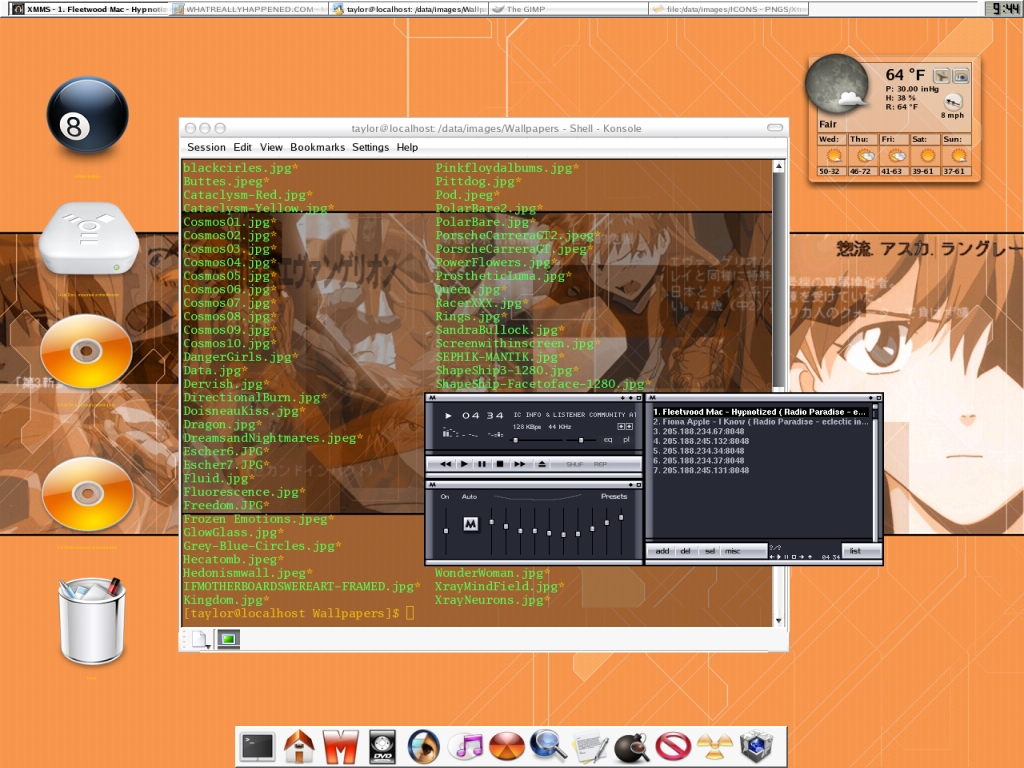
Task: Click the XMMS pause button
Action: point(482,464)
